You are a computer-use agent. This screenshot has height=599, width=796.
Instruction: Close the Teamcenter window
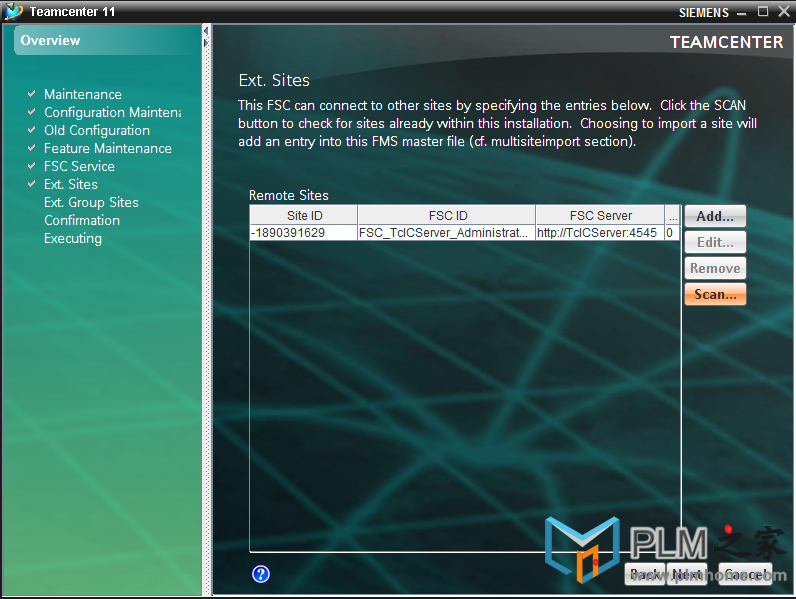click(x=784, y=12)
